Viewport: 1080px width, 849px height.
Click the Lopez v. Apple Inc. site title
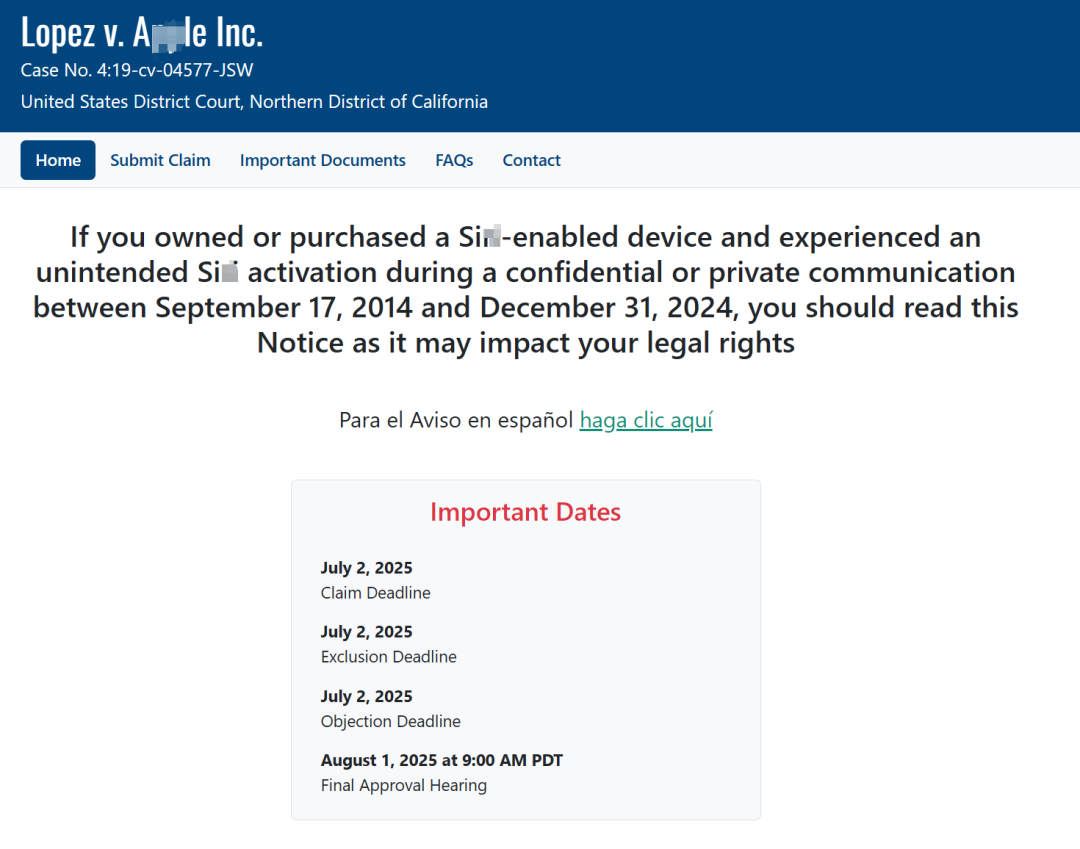(x=141, y=33)
